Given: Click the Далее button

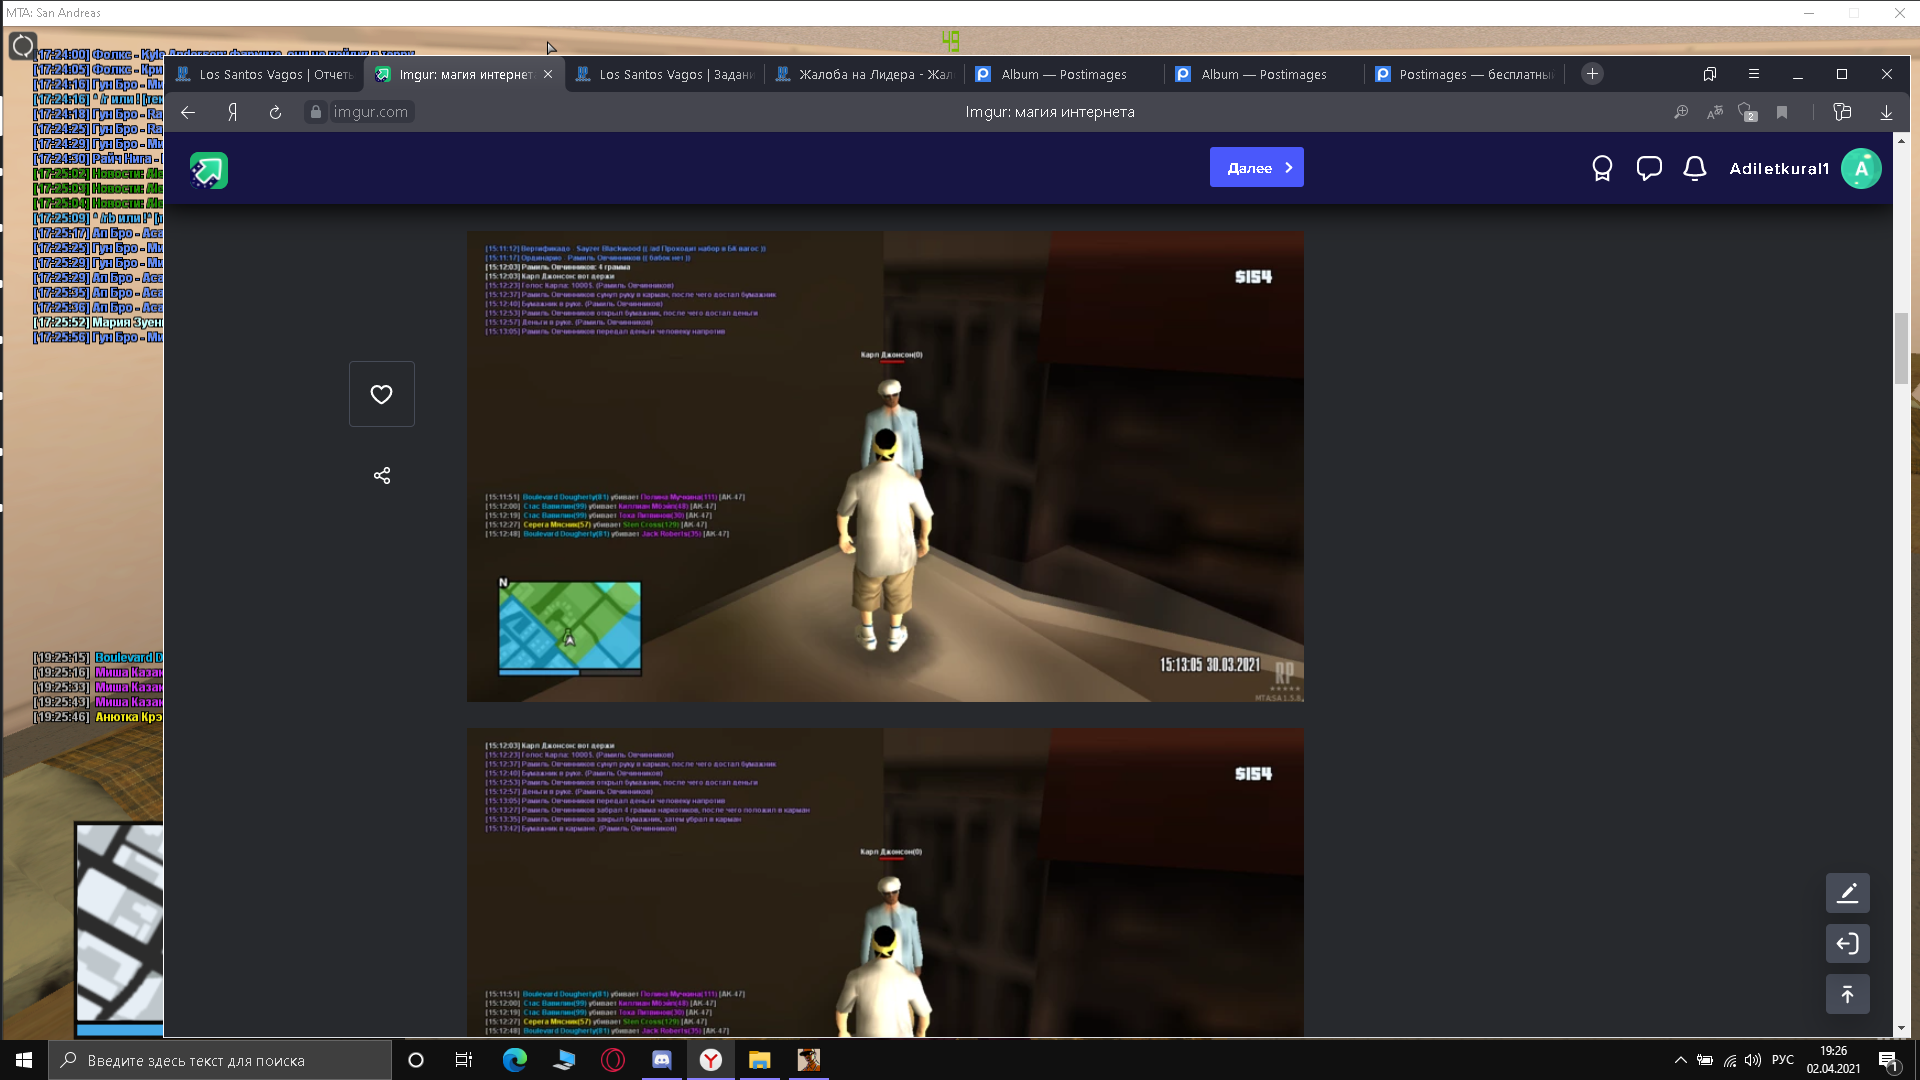Looking at the screenshot, I should click(x=1256, y=168).
